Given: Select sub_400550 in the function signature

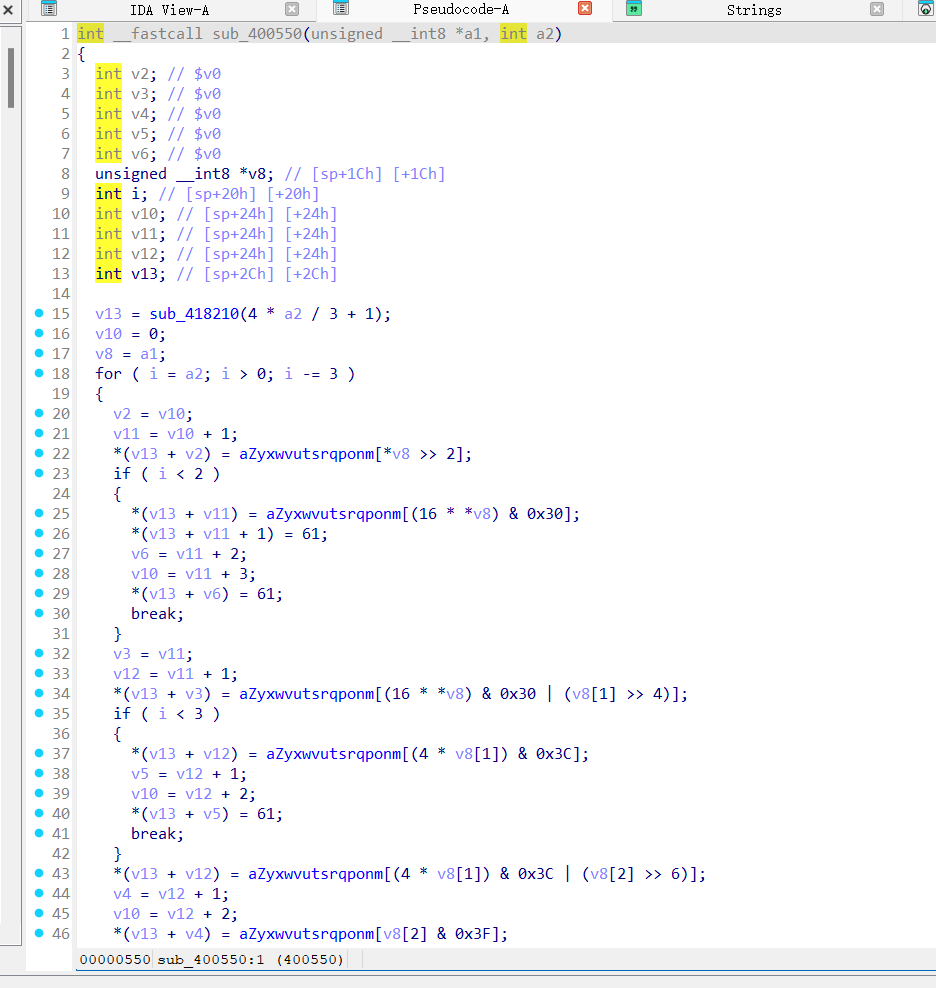Looking at the screenshot, I should point(257,33).
